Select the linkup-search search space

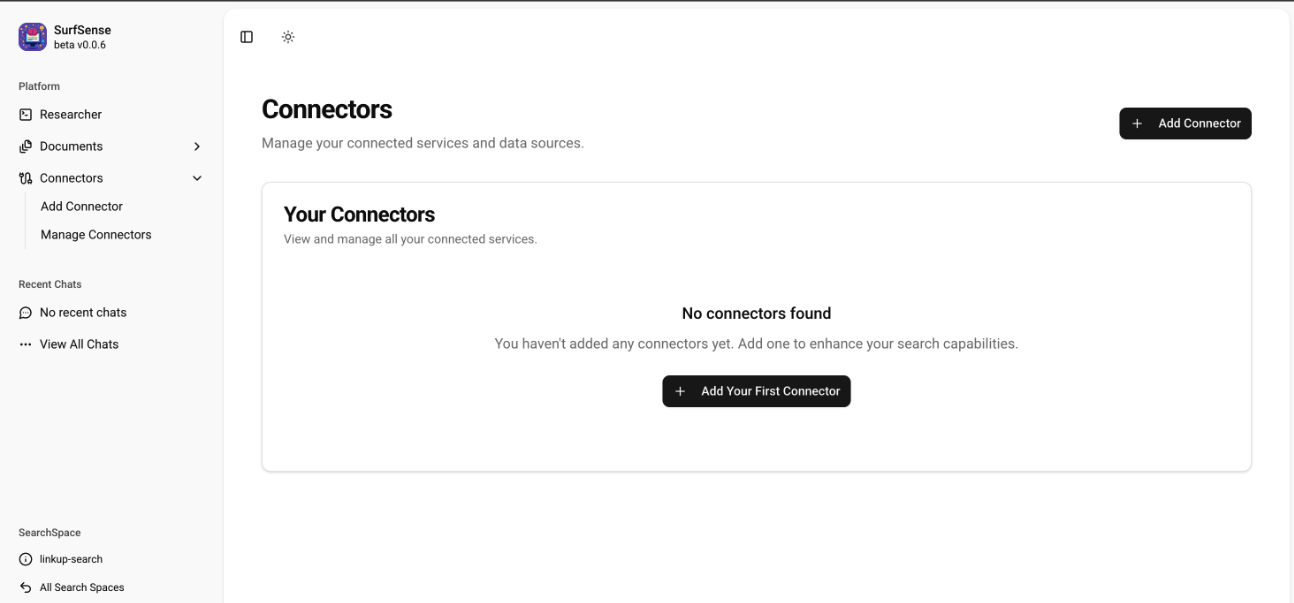point(69,559)
